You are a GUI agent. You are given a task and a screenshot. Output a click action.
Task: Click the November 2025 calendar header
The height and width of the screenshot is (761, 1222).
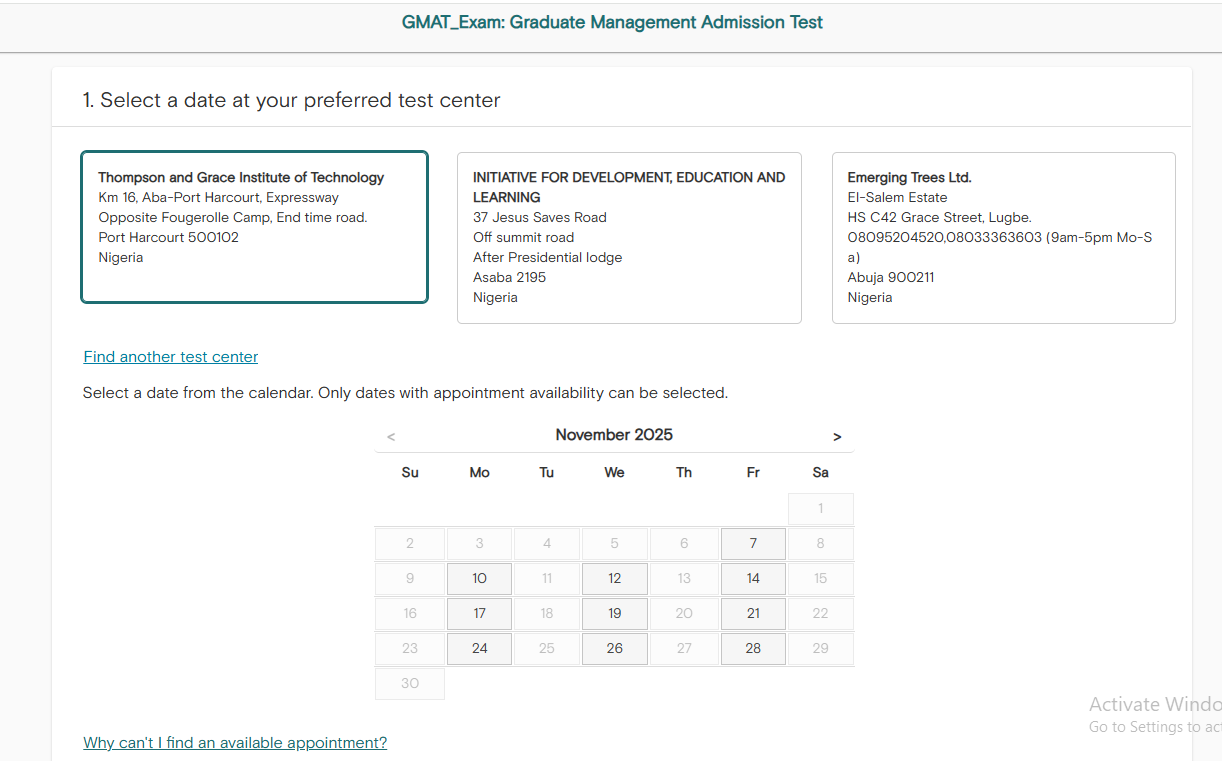point(614,435)
